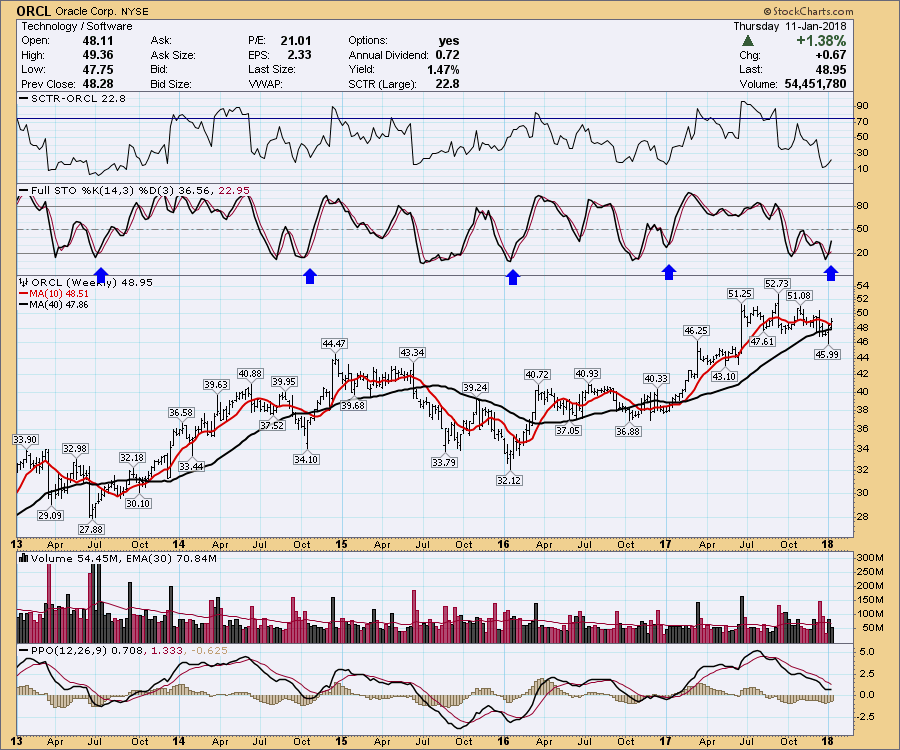Click the +1.38% percent change
This screenshot has height=750, width=900.
[821, 41]
